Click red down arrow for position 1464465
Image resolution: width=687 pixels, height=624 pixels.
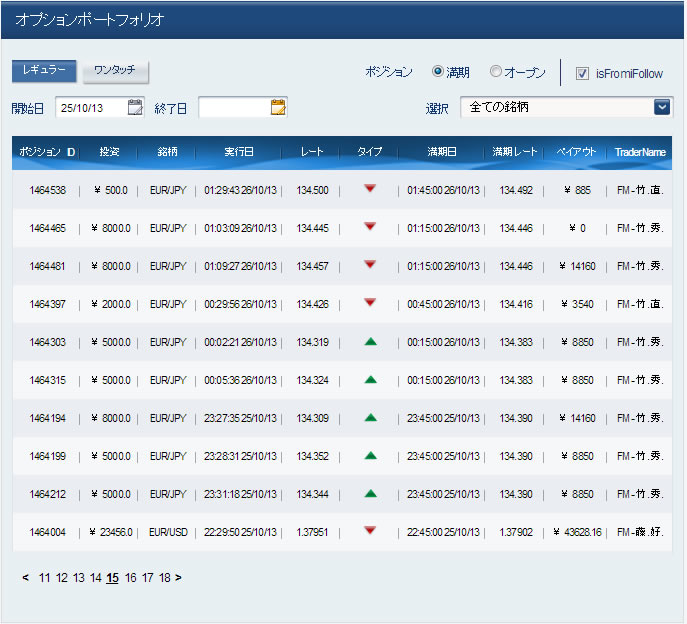click(370, 227)
